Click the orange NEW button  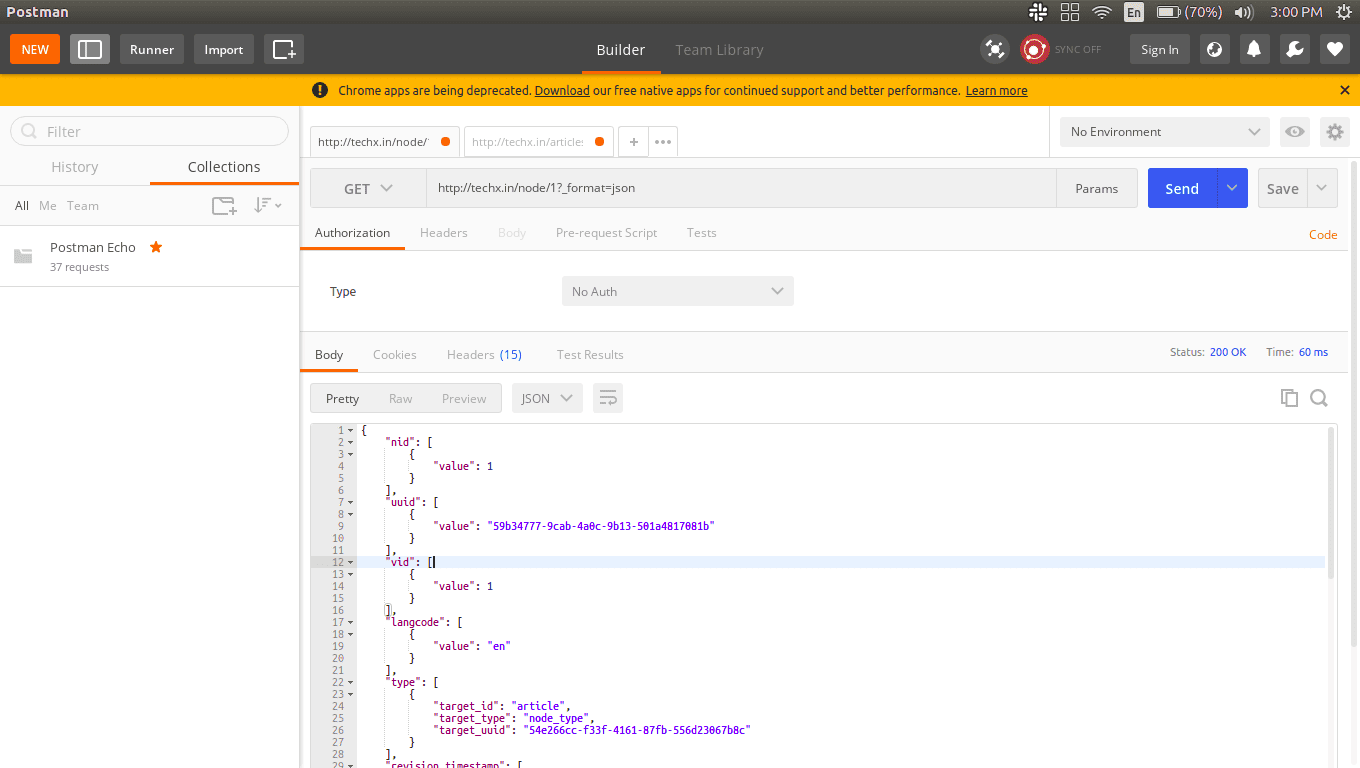tap(35, 49)
